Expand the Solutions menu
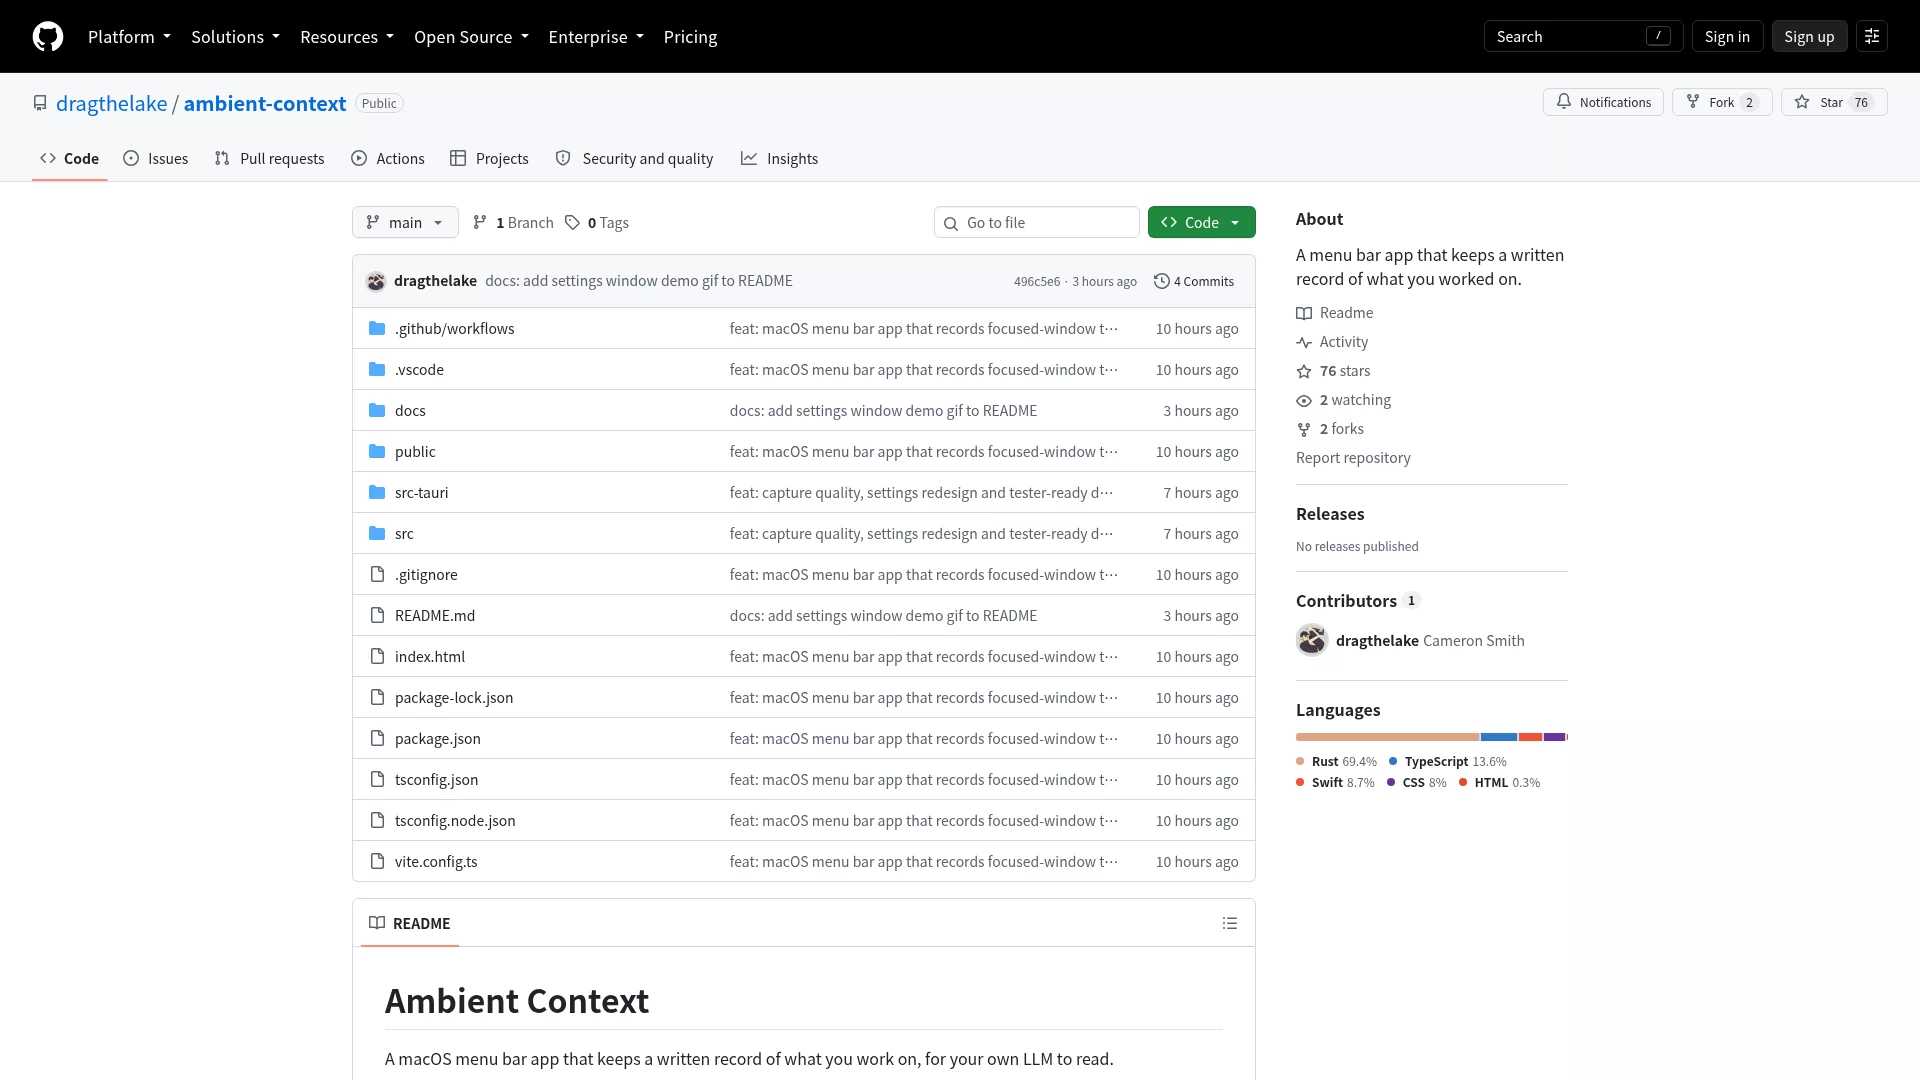The width and height of the screenshot is (1920, 1080). point(235,37)
